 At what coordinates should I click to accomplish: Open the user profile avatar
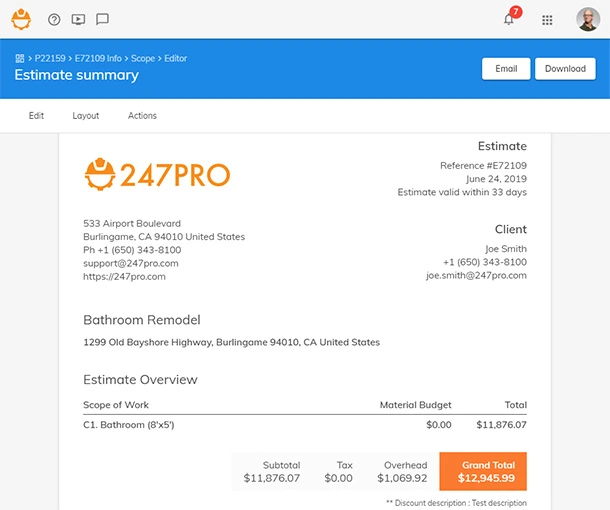pos(588,19)
